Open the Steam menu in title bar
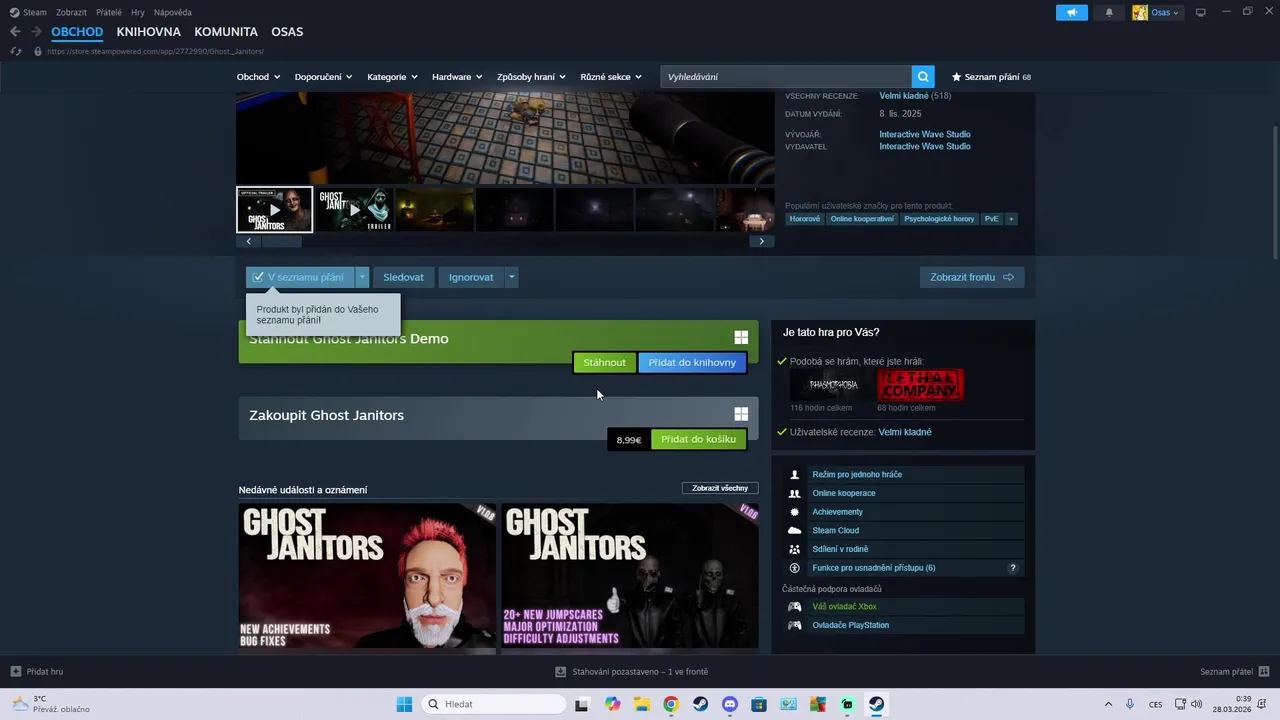This screenshot has height=720, width=1280. click(35, 12)
